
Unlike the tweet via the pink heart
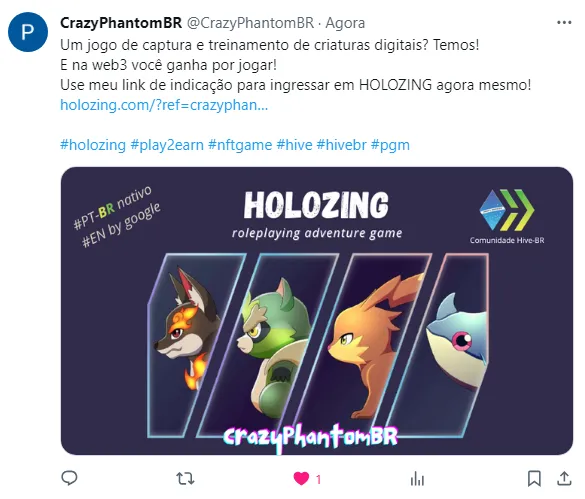pos(301,478)
